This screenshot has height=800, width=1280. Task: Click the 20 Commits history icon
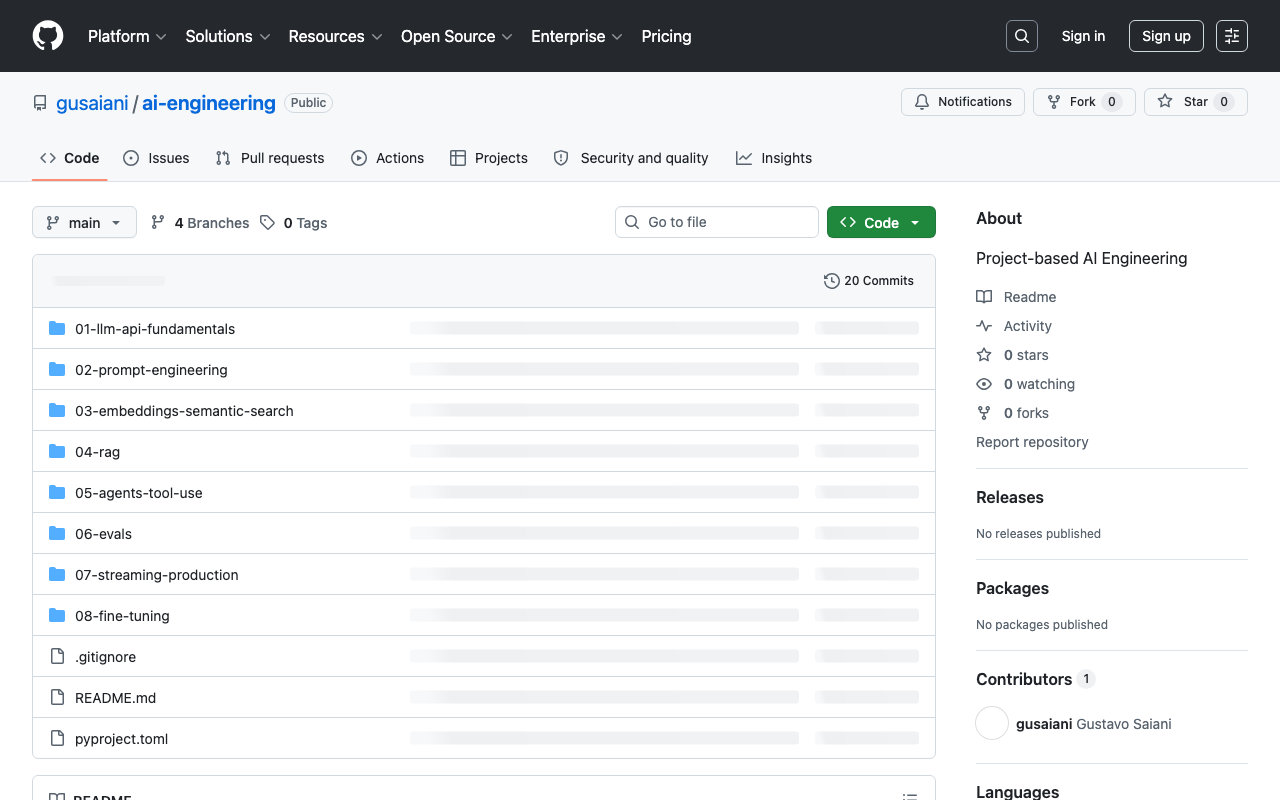click(831, 281)
